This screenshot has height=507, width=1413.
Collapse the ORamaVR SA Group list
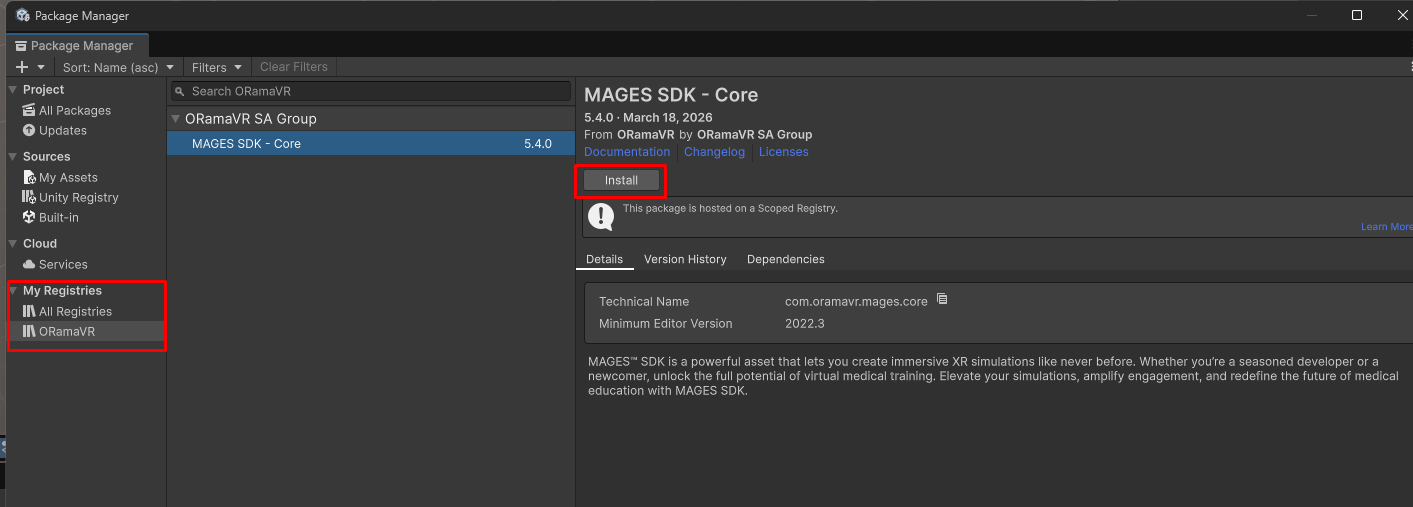(175, 119)
